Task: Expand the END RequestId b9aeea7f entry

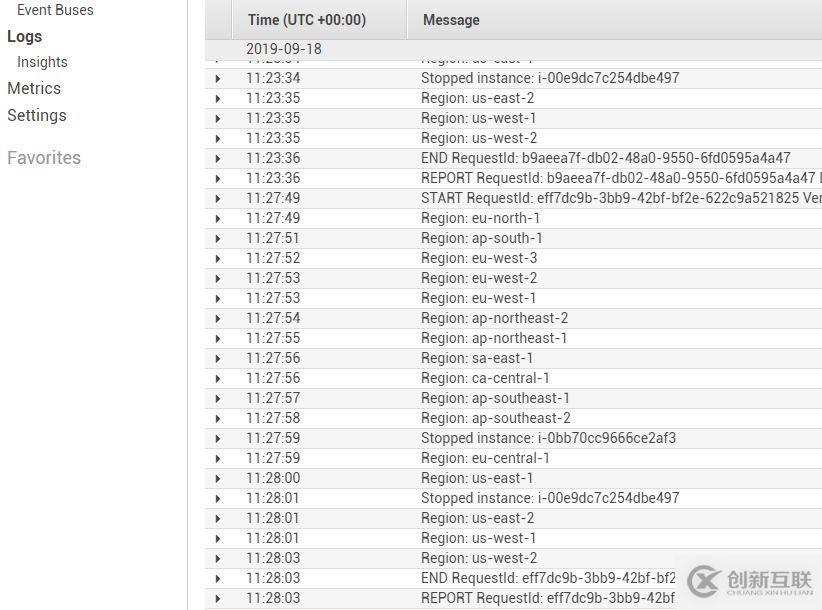Action: (x=218, y=158)
